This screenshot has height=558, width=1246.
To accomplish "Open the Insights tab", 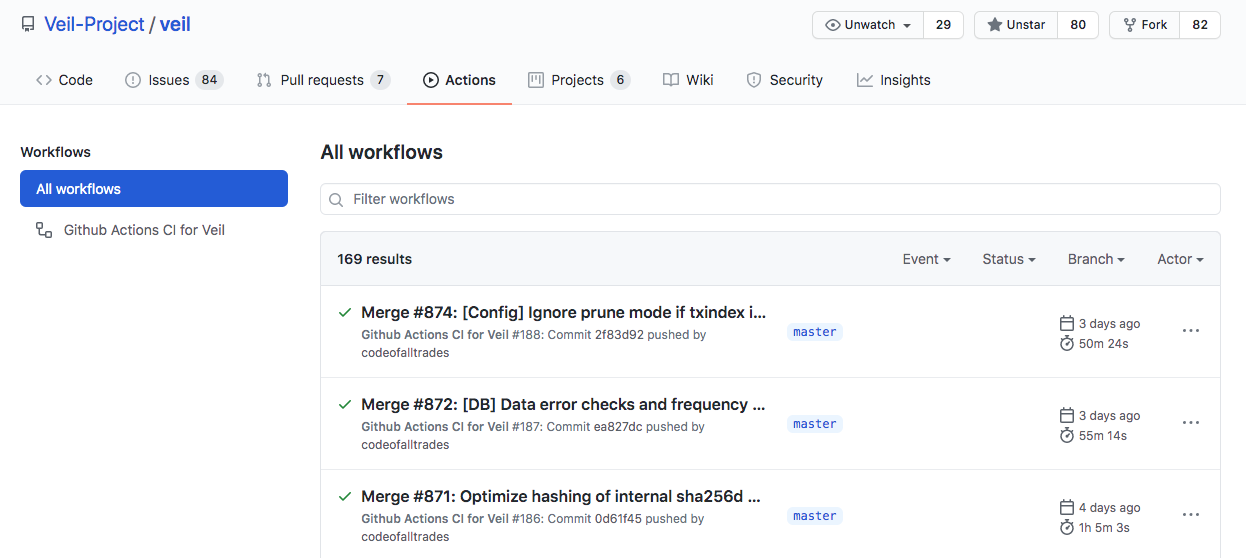I will pyautogui.click(x=893, y=80).
